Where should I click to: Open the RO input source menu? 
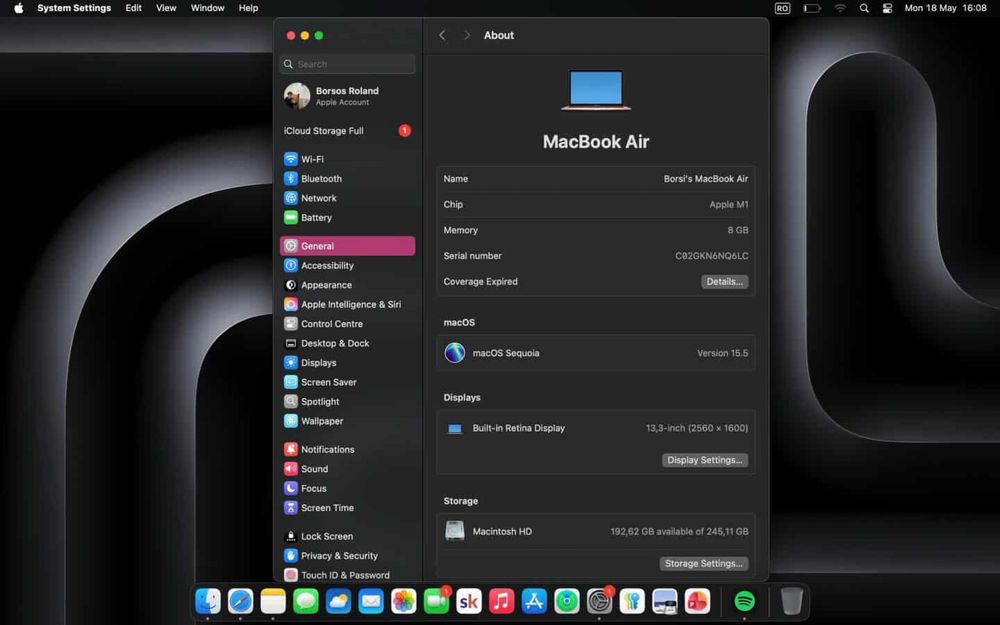783,8
